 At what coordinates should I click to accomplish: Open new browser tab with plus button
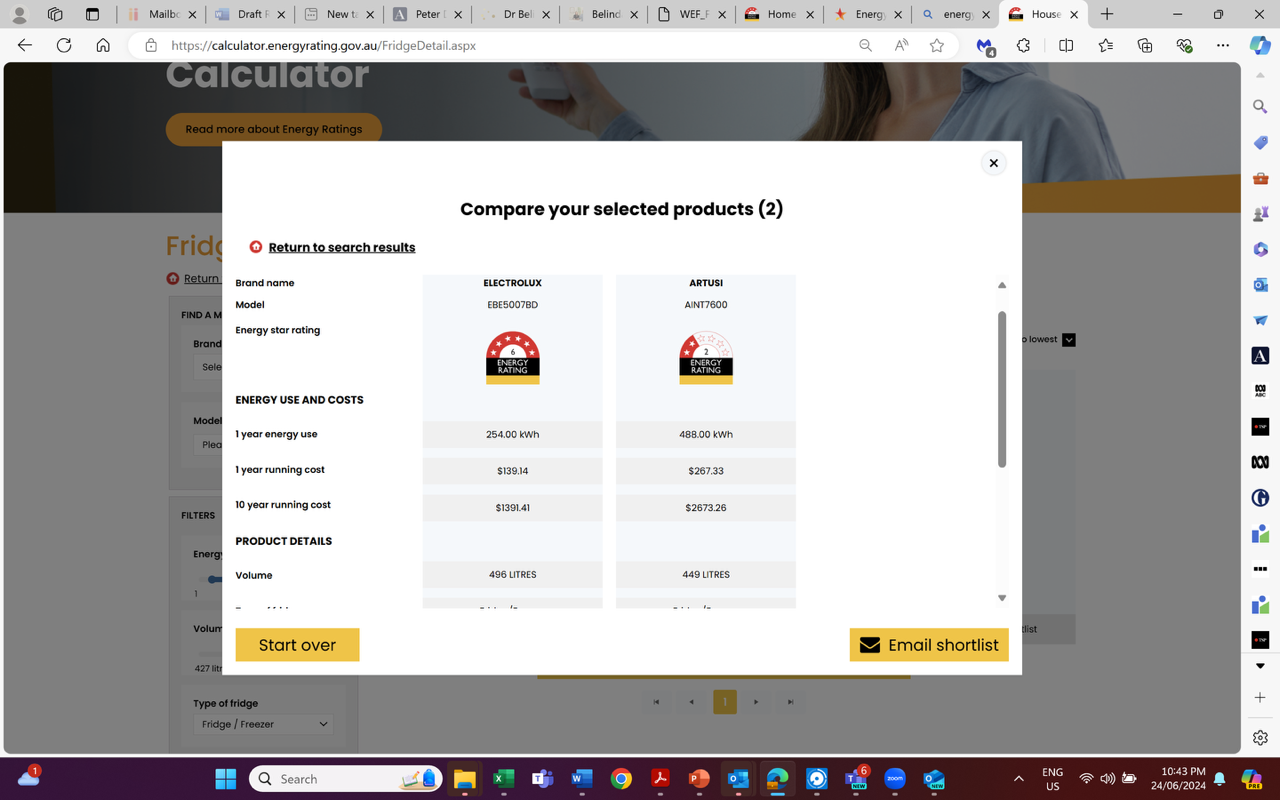coord(1107,14)
